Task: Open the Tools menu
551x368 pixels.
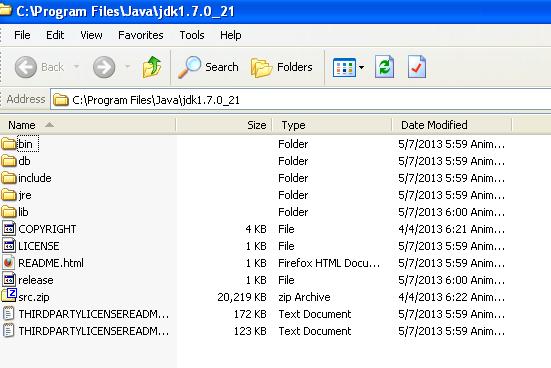Action: tap(192, 35)
